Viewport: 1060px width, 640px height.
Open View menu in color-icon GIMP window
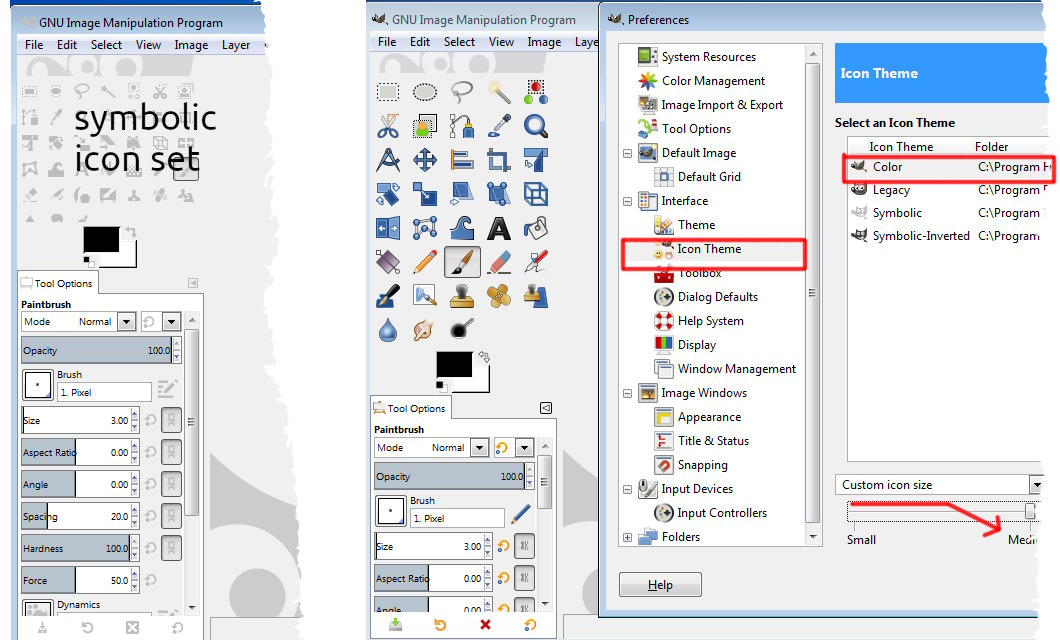click(x=501, y=42)
